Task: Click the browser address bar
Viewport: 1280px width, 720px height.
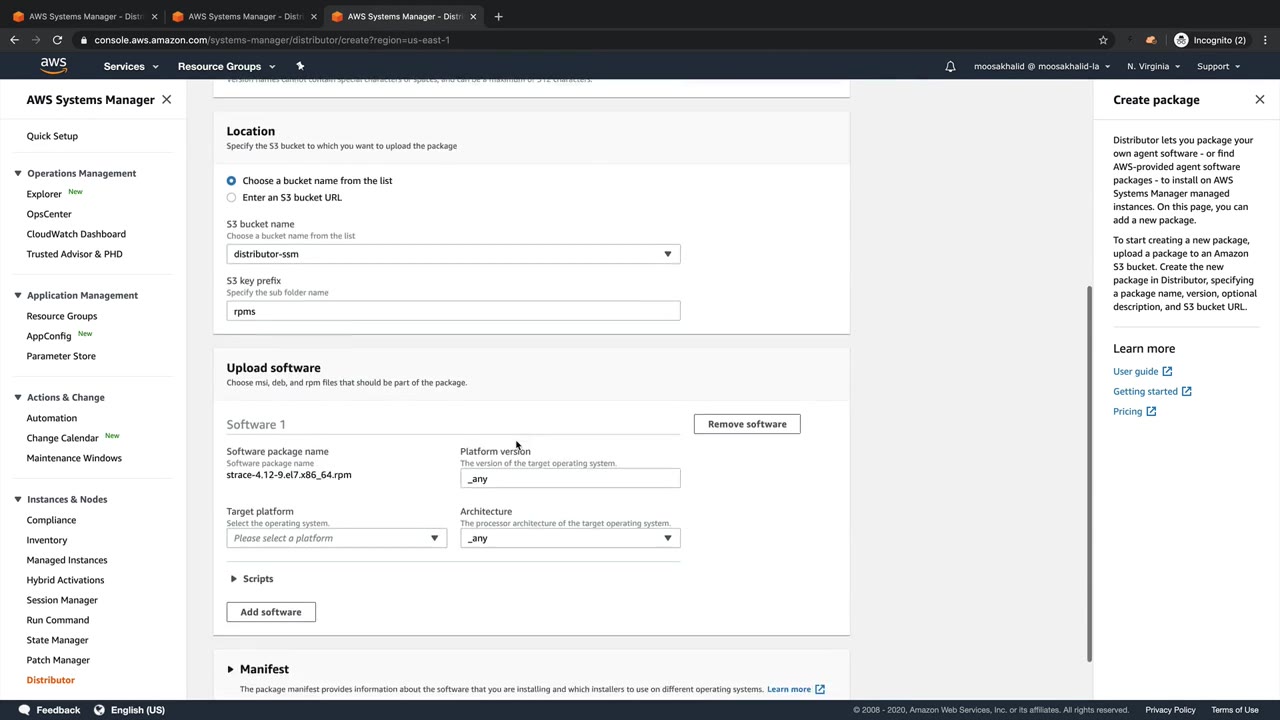Action: pyautogui.click(x=590, y=40)
